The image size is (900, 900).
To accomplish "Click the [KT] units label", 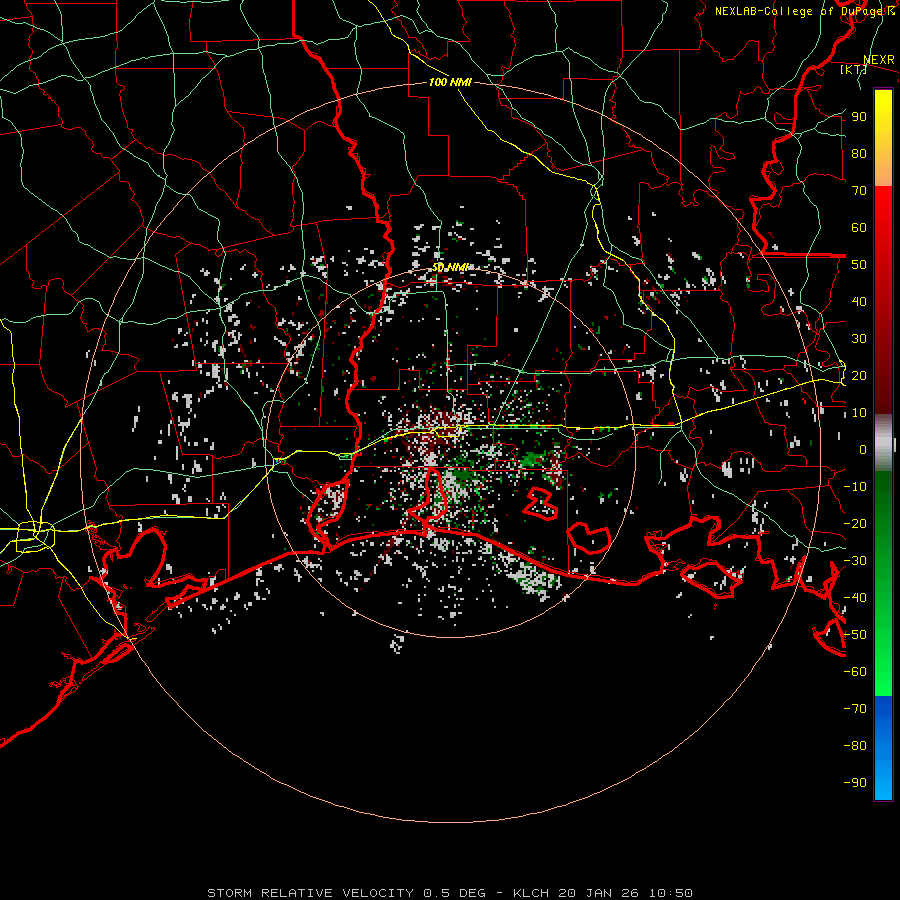I will [854, 69].
